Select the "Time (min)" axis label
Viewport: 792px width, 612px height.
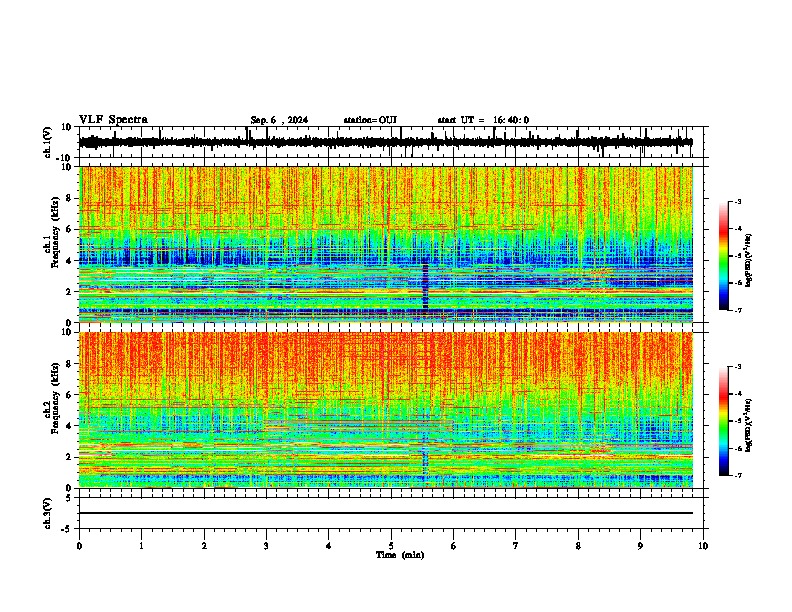coord(400,555)
